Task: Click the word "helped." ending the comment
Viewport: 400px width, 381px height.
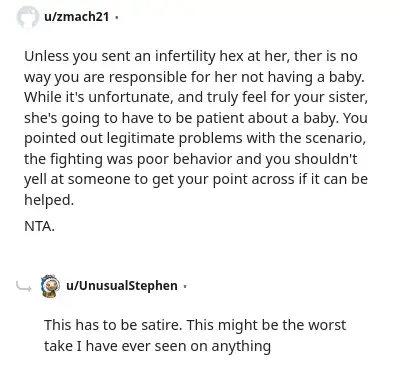Action: pos(49,200)
